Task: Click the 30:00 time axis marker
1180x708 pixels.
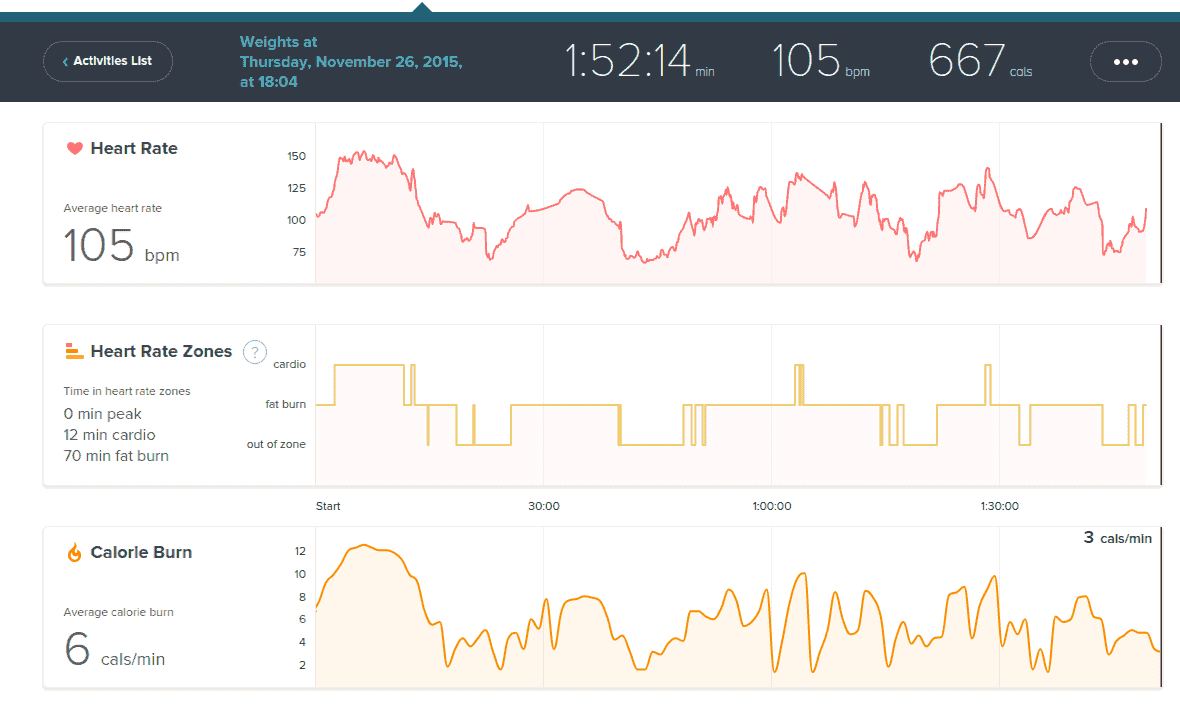Action: [544, 506]
